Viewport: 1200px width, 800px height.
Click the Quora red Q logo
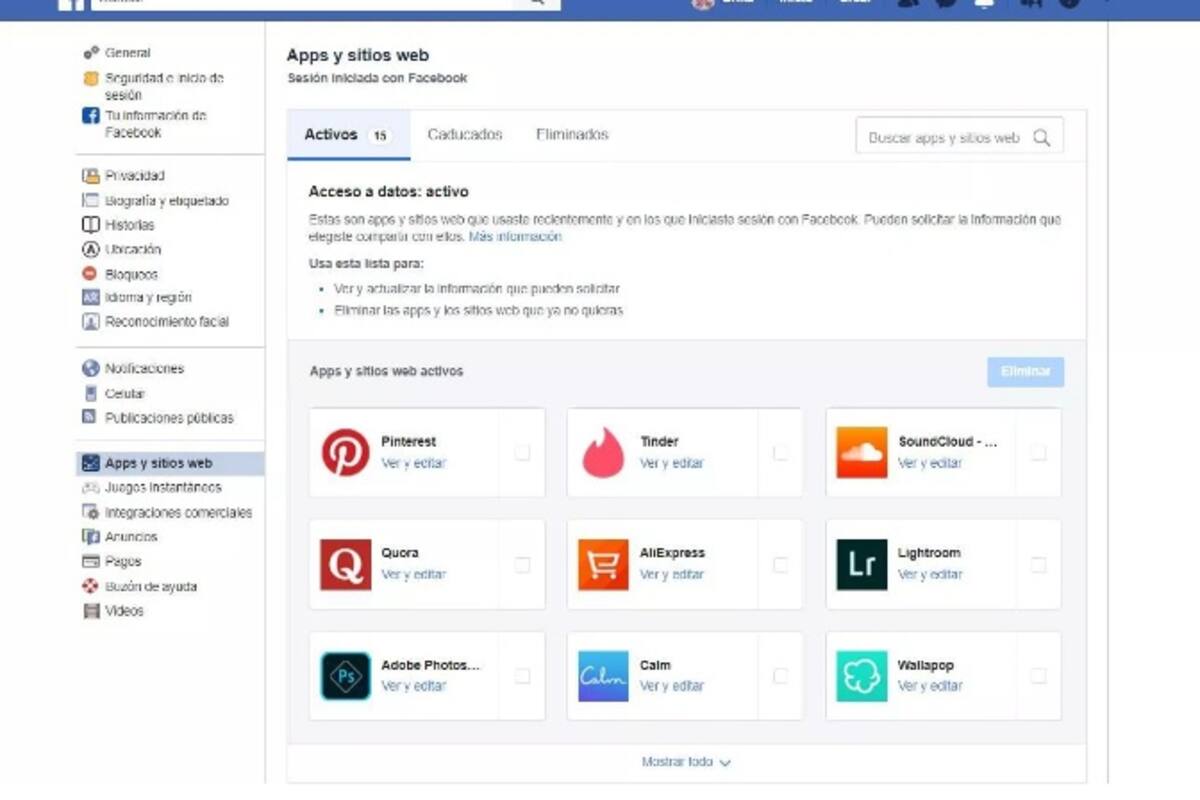pos(346,565)
